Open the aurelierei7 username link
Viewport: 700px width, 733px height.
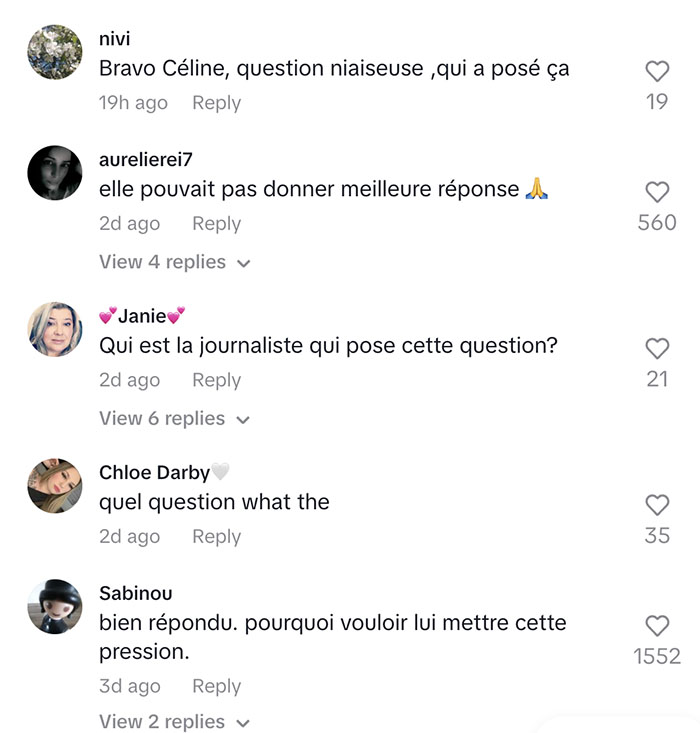tap(146, 160)
